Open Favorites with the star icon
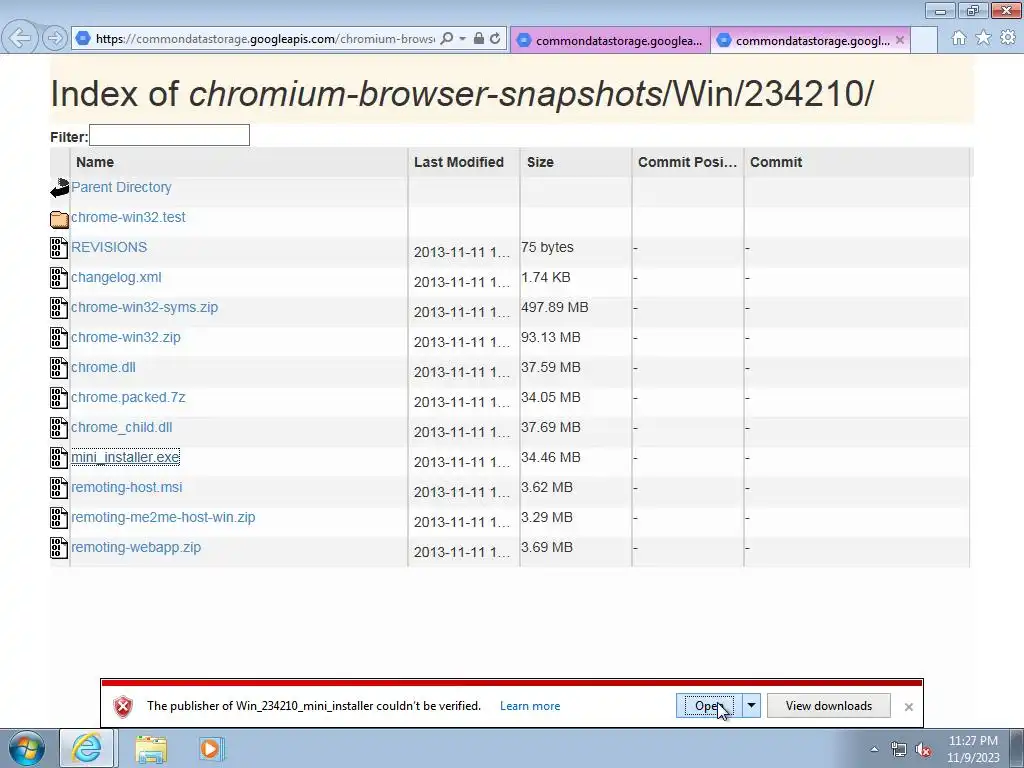Screen dimensions: 1024x768 pos(983,38)
